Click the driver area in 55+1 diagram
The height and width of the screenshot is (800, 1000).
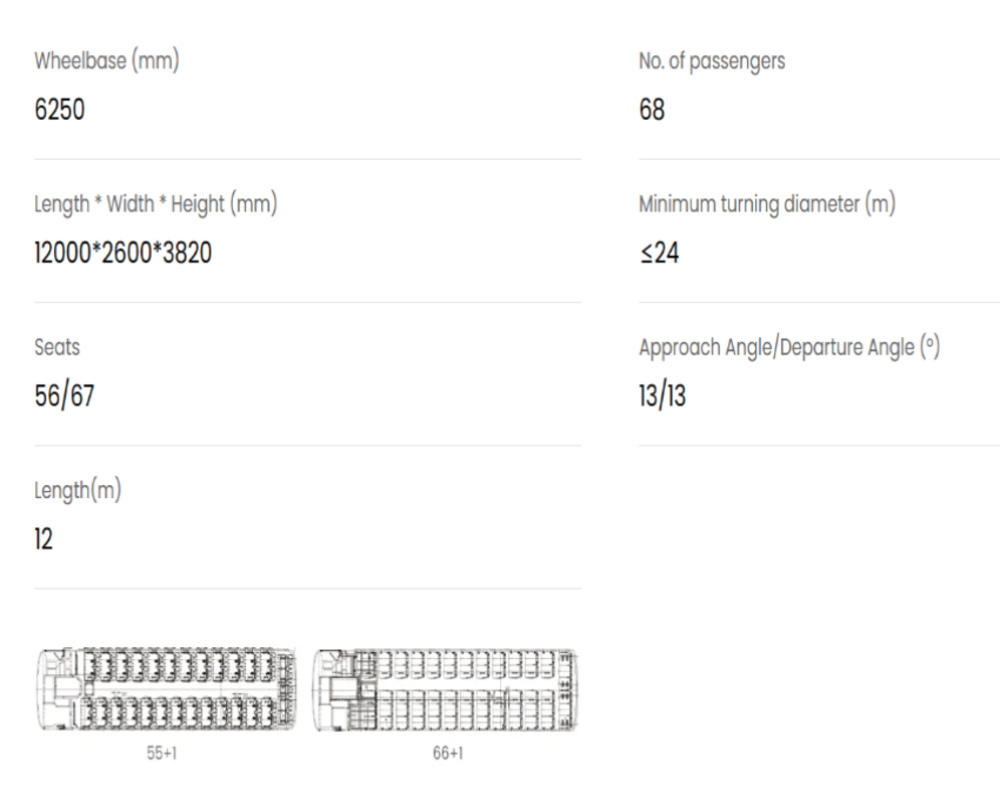coord(59,690)
